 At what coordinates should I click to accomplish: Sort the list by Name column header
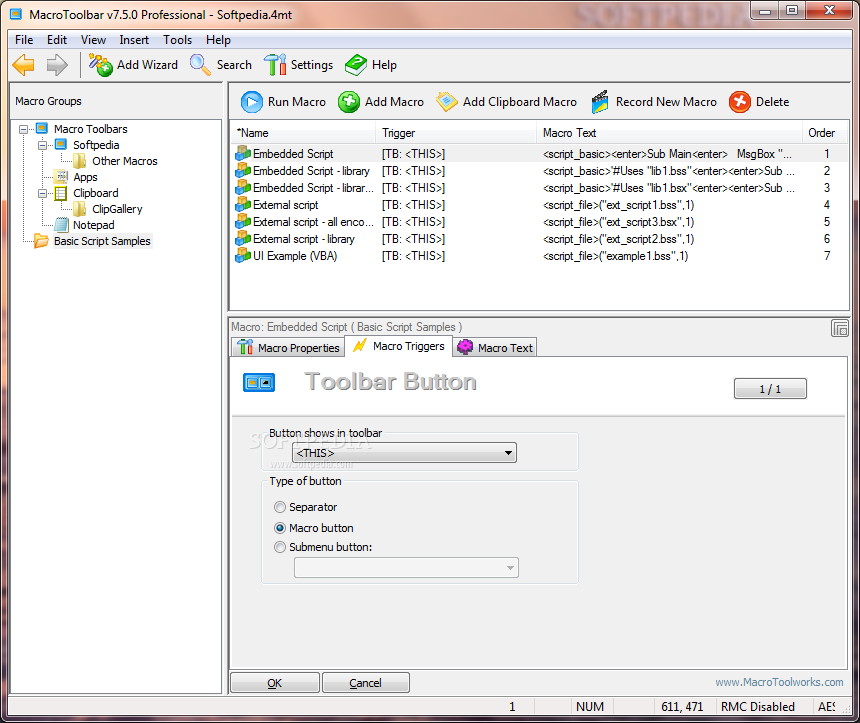pyautogui.click(x=303, y=133)
